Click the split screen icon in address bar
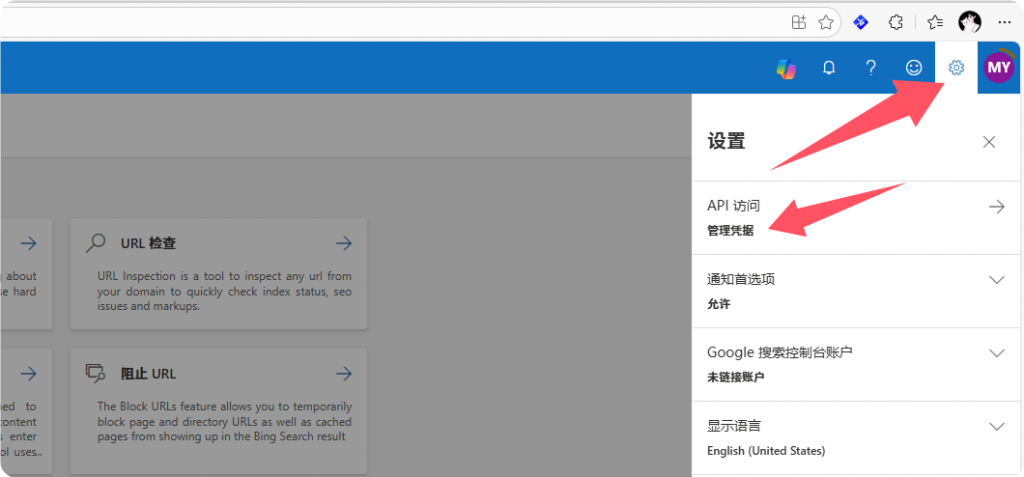1024x477 pixels. coord(799,22)
